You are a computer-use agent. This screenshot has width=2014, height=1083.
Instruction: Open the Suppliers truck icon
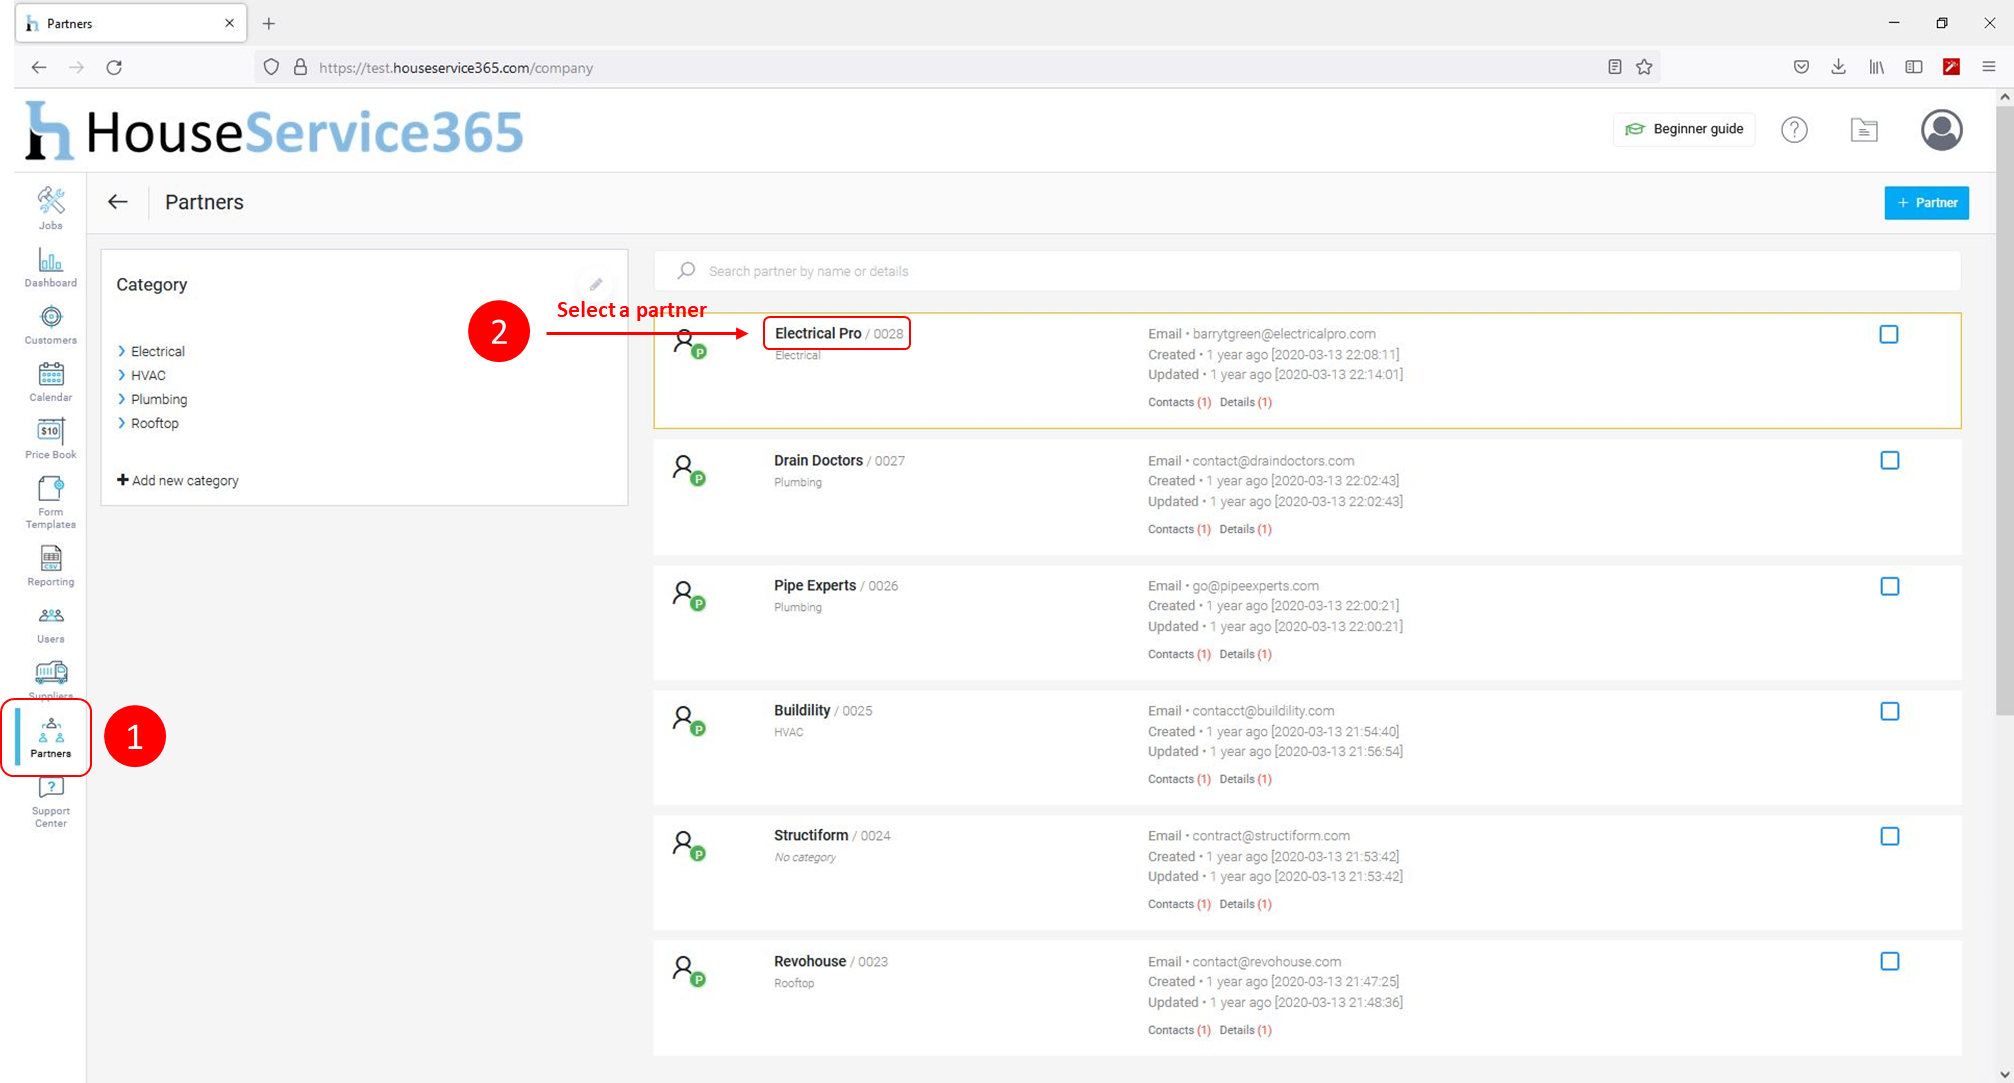[x=50, y=674]
